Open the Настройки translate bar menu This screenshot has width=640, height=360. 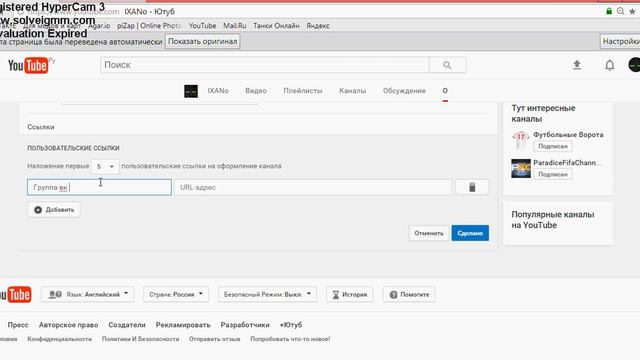coord(620,42)
